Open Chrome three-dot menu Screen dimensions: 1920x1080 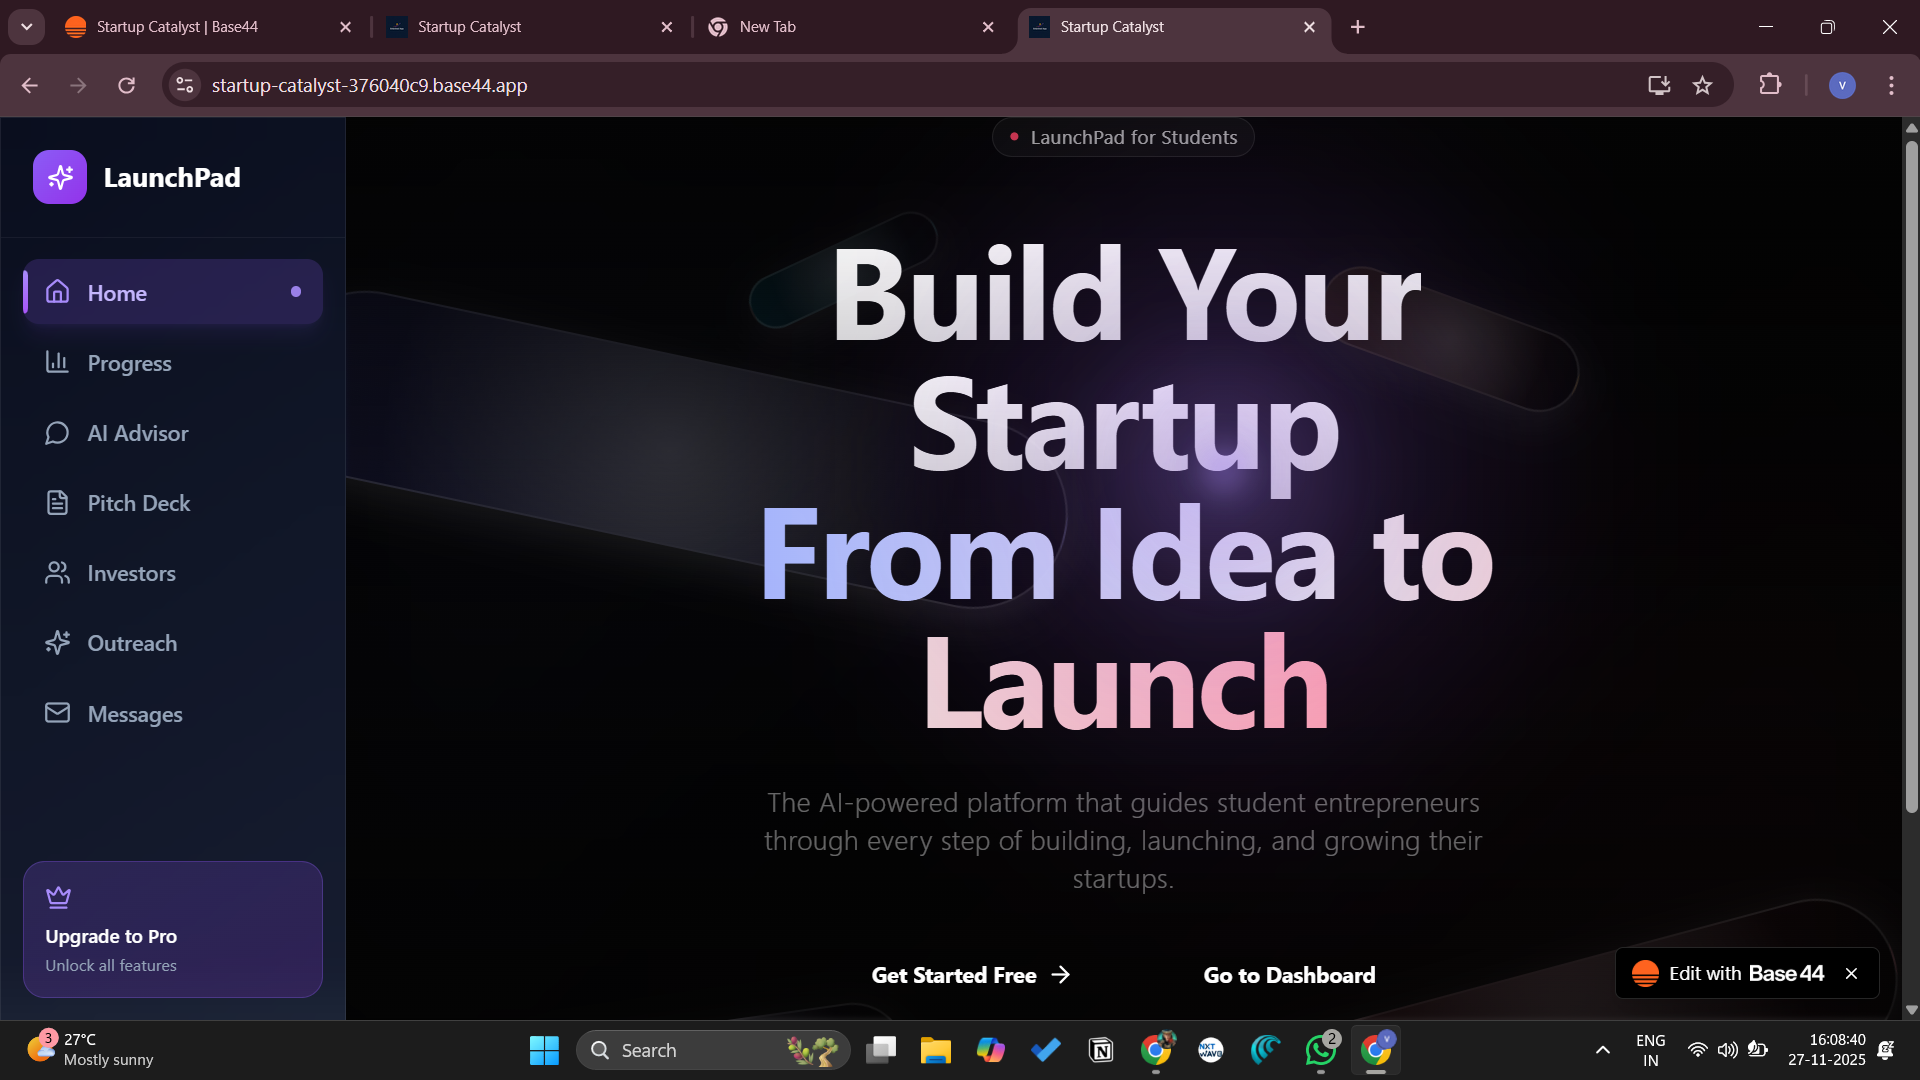coord(1890,86)
